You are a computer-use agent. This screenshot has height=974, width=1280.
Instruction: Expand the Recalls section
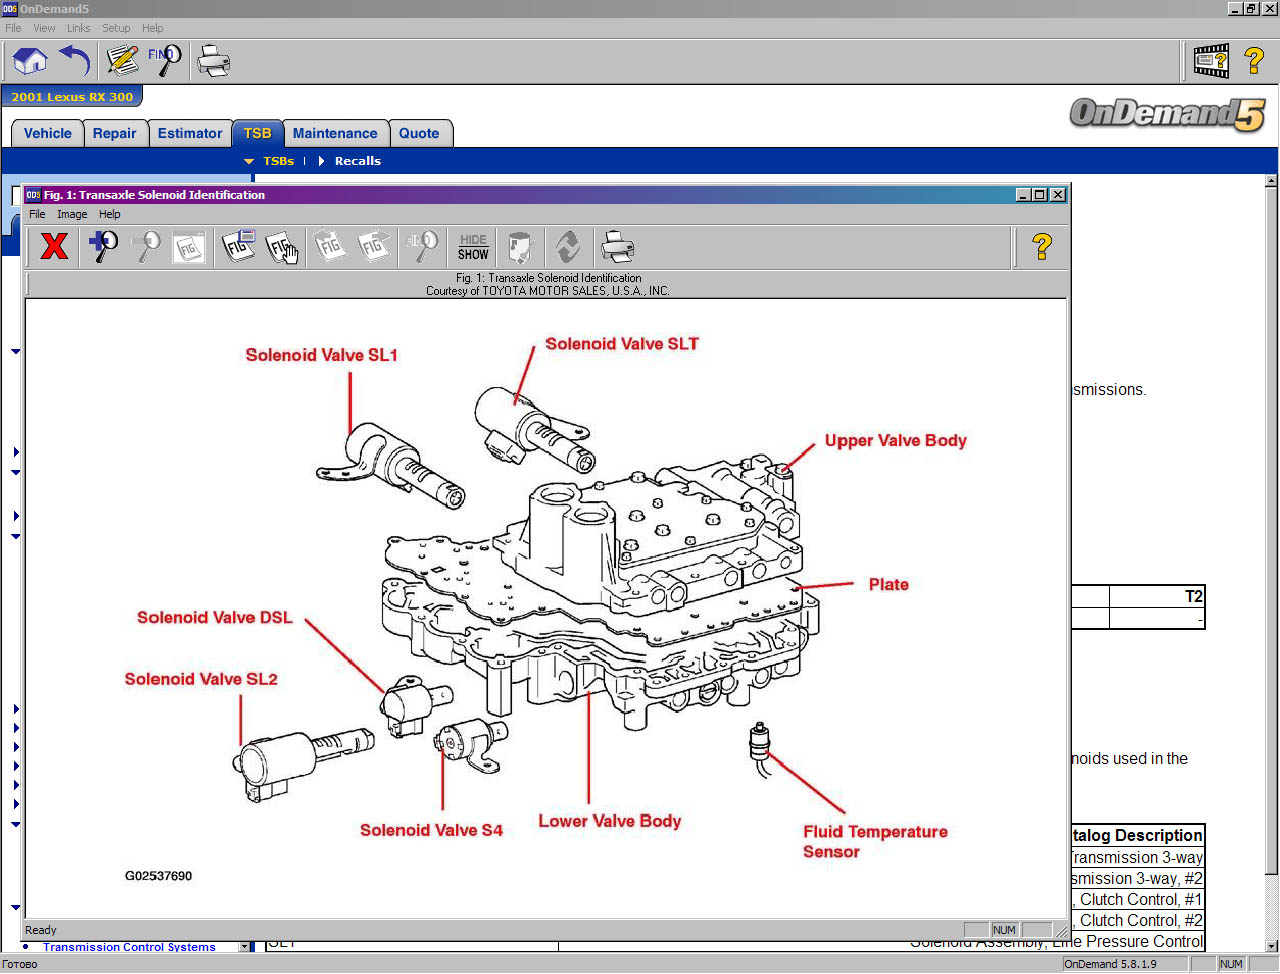357,161
